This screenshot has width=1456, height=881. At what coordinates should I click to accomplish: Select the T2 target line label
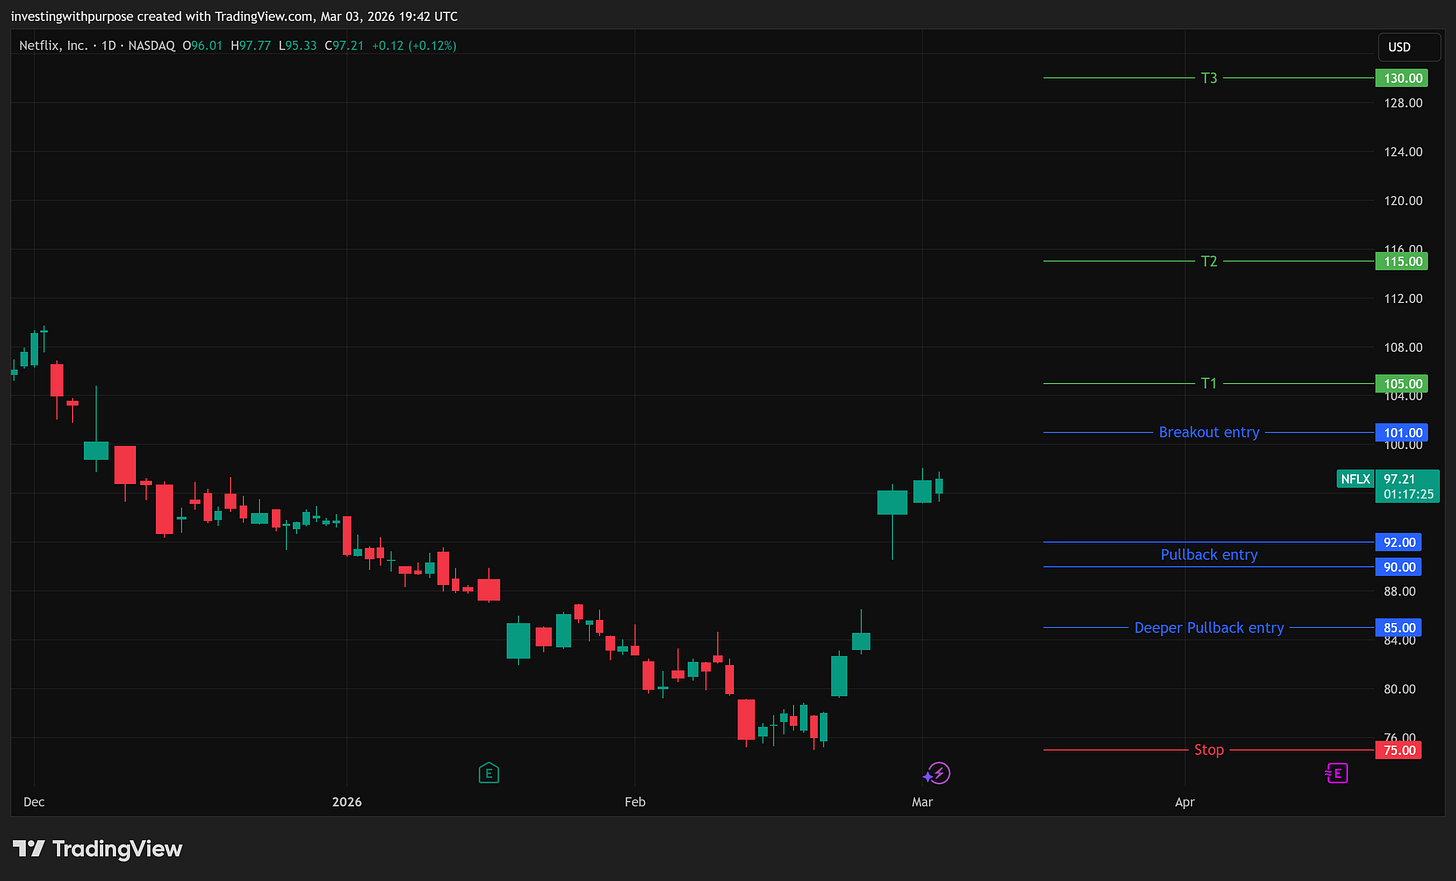[1209, 261]
